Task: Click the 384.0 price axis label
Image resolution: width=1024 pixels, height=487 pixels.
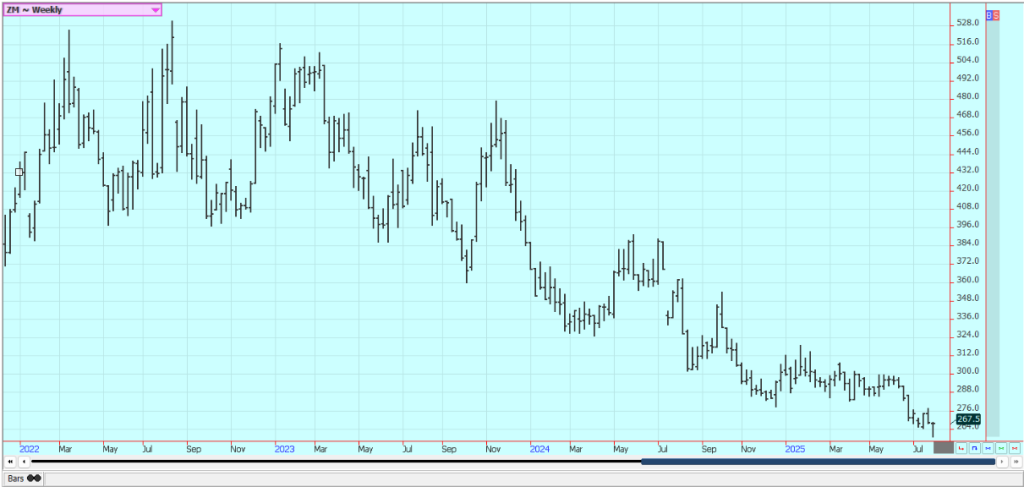Action: [x=968, y=243]
